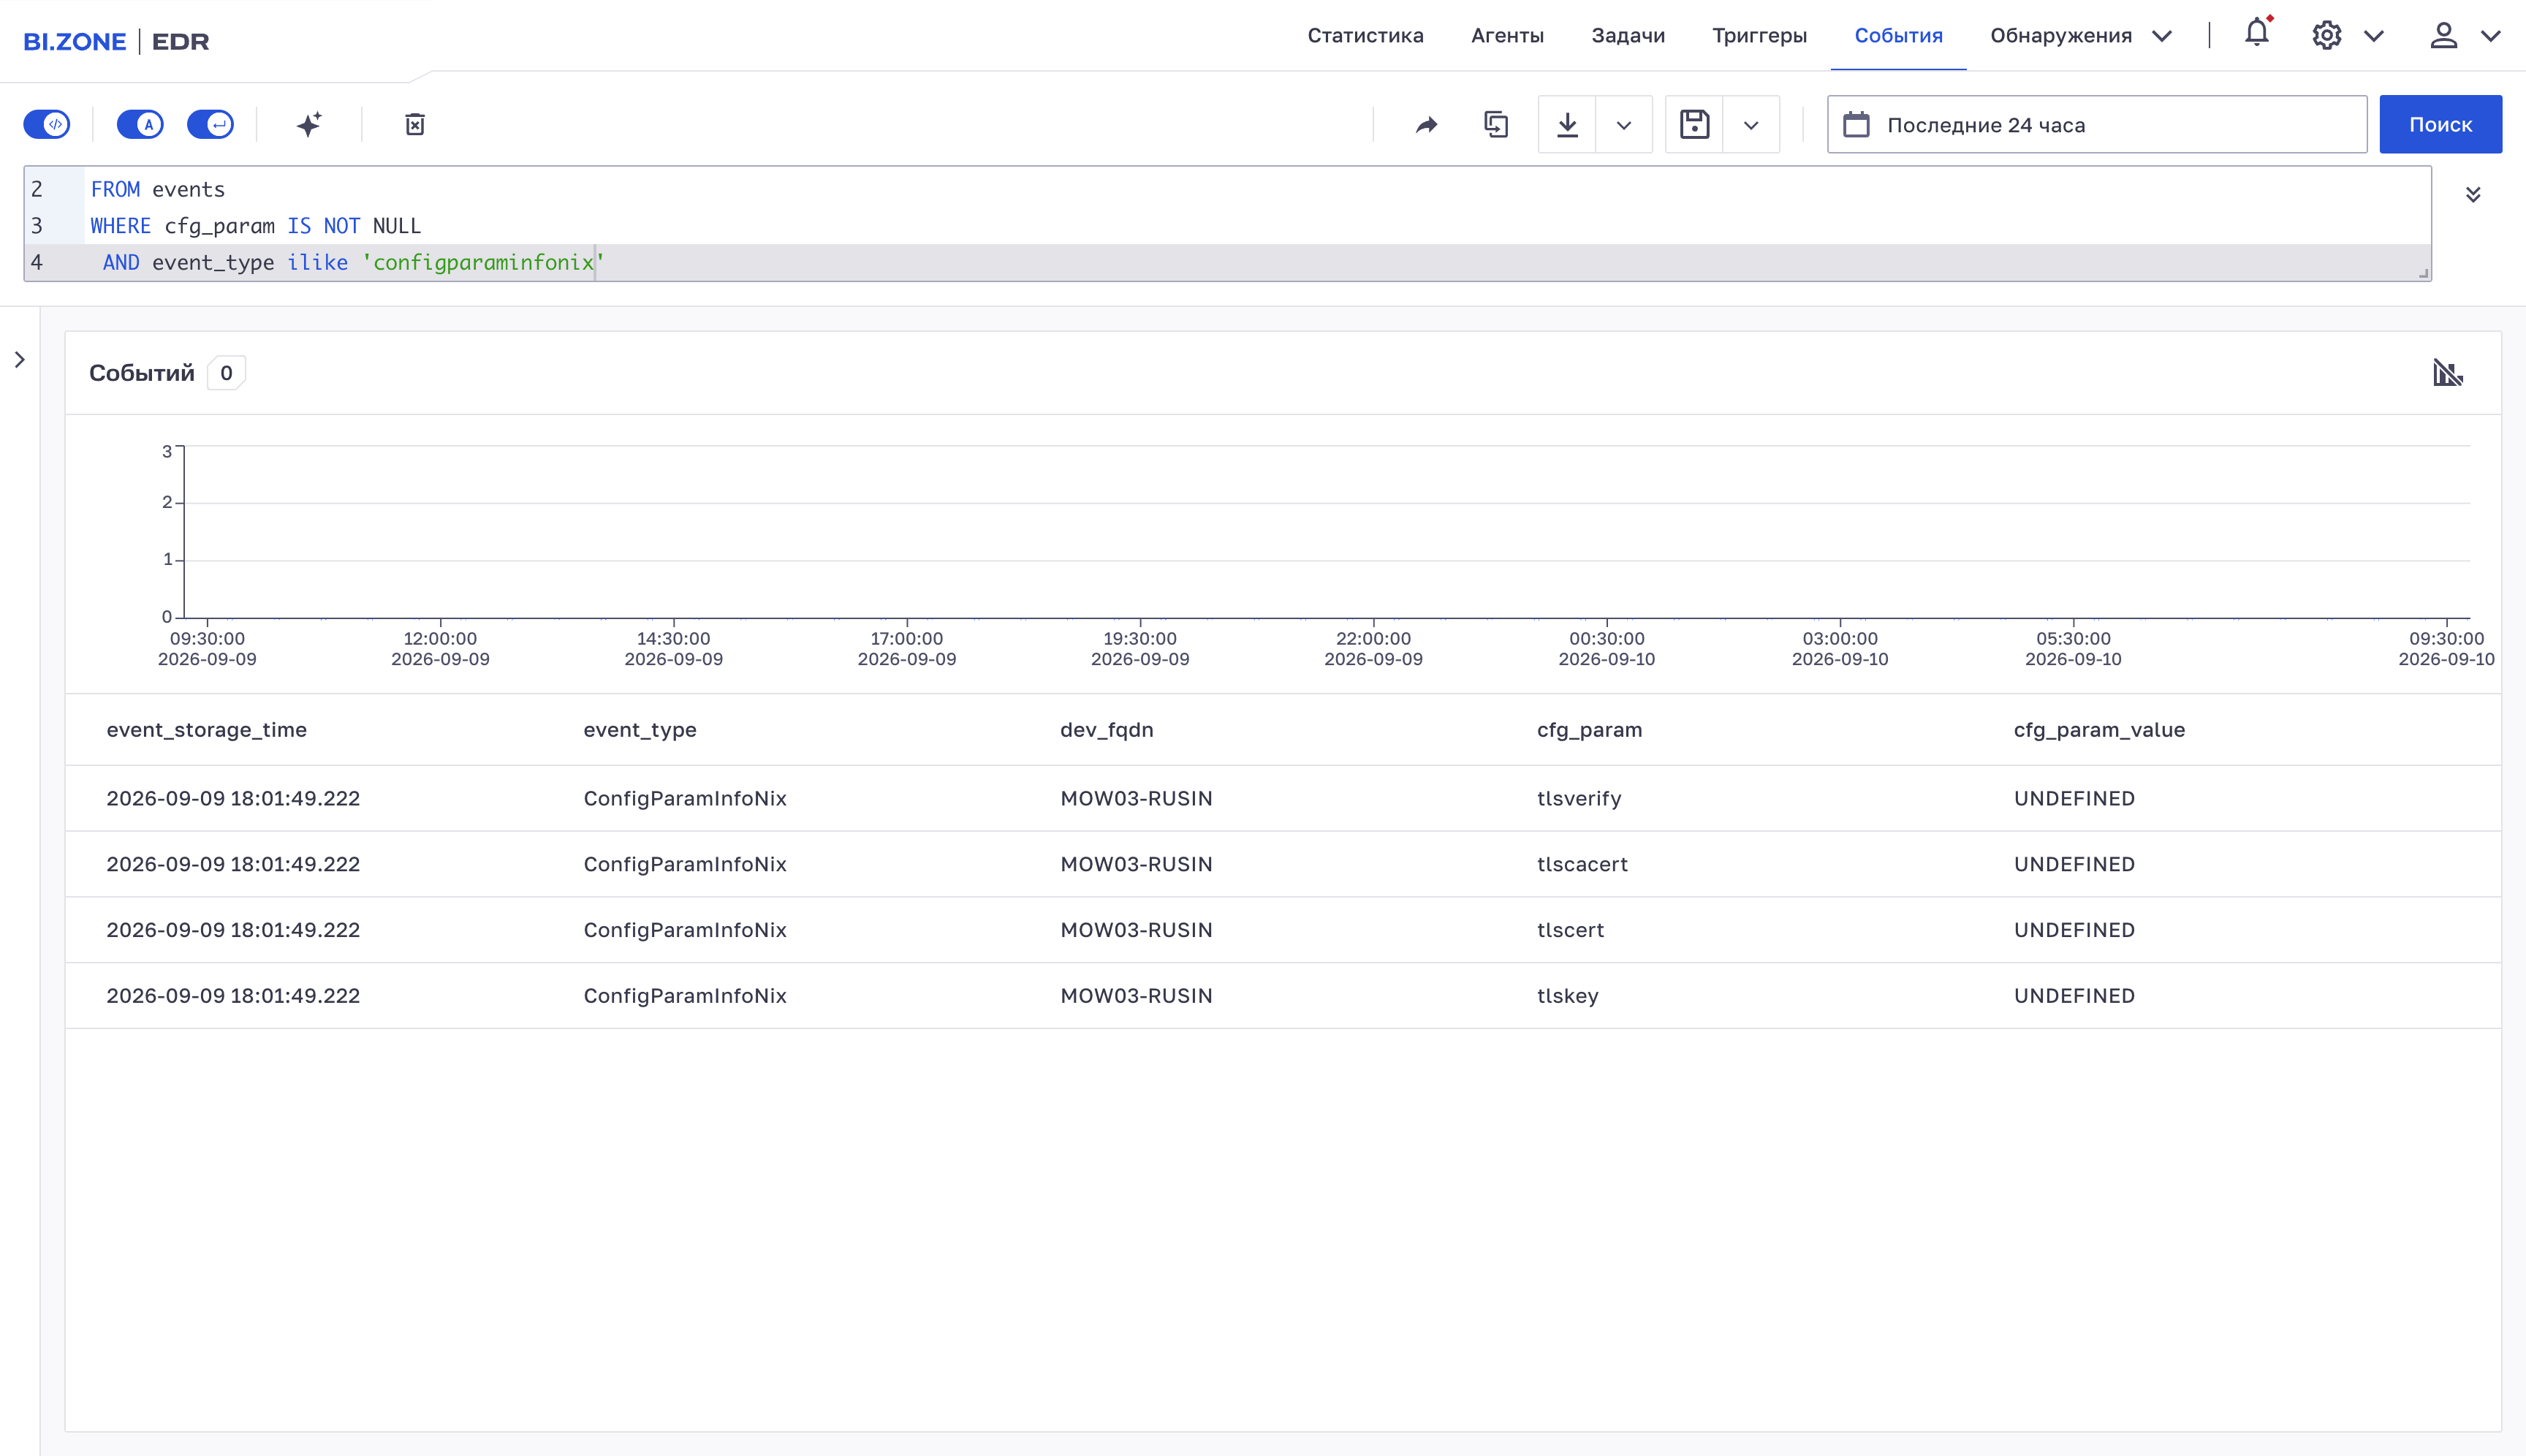Click the event_storage_time column header
Image resolution: width=2526 pixels, height=1456 pixels.
[206, 729]
